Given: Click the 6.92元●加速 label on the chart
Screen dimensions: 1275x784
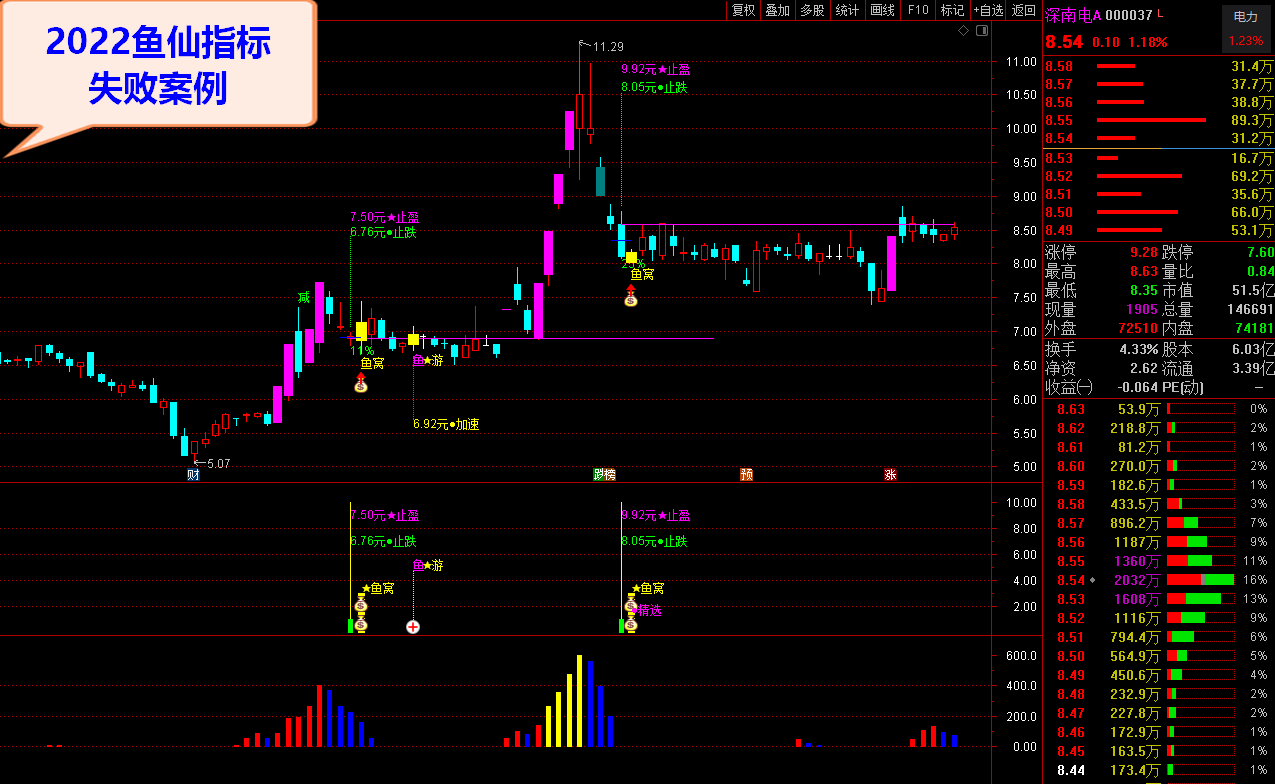Looking at the screenshot, I should (446, 424).
